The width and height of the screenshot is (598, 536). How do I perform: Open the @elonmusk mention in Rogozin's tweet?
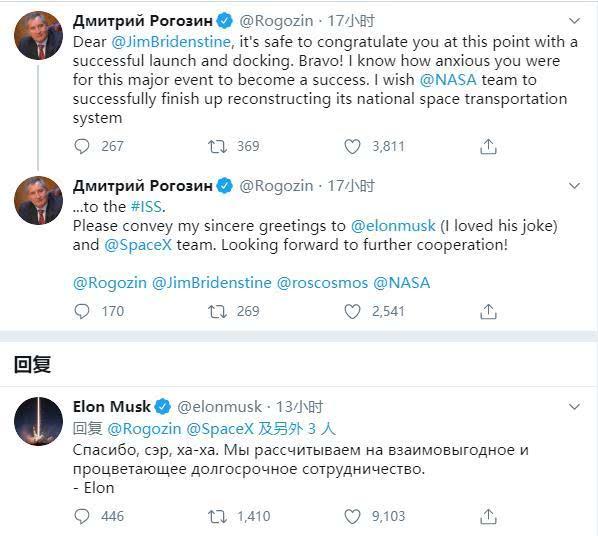tap(393, 226)
